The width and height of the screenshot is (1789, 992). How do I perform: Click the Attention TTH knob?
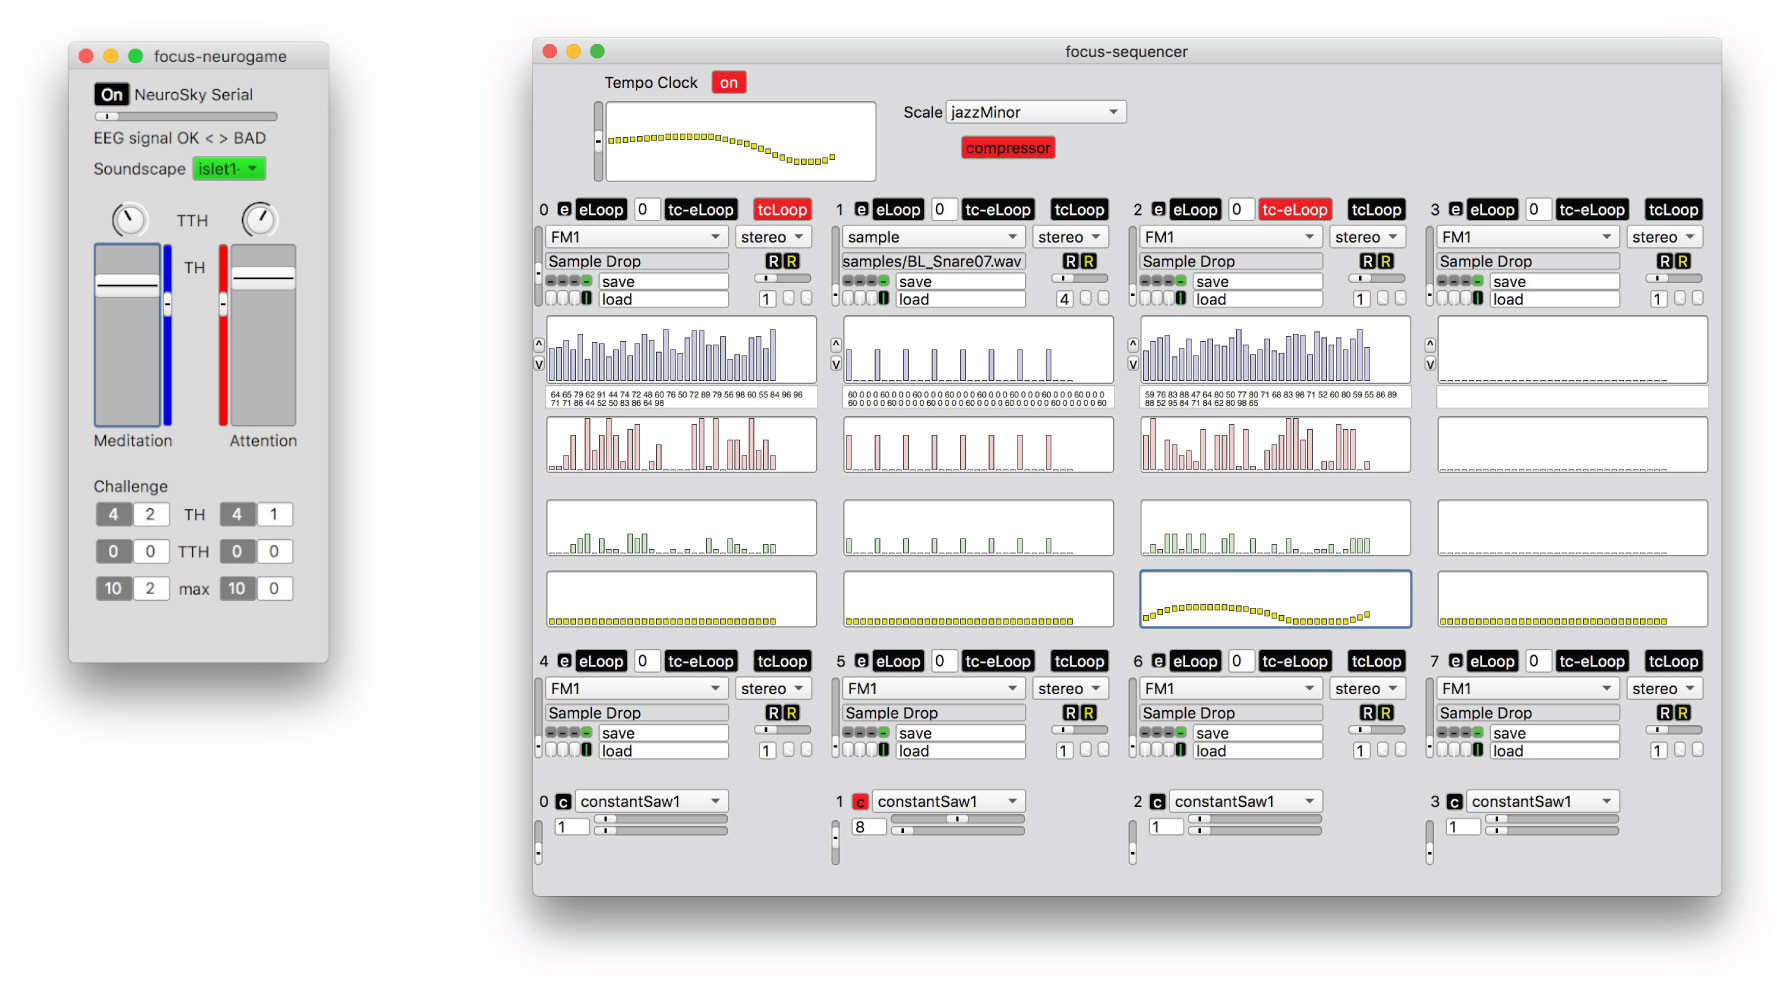point(259,220)
